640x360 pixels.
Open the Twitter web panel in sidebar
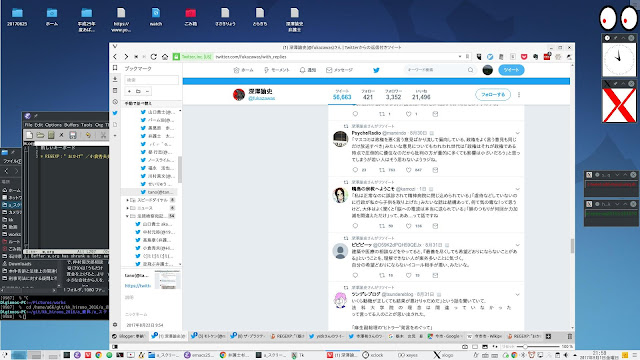(x=115, y=113)
